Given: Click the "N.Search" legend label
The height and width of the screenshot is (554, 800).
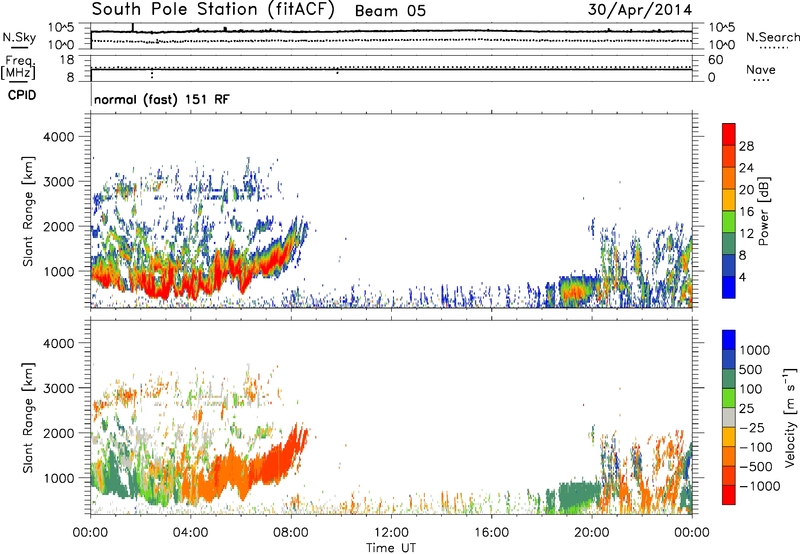Looking at the screenshot, I should (x=773, y=37).
